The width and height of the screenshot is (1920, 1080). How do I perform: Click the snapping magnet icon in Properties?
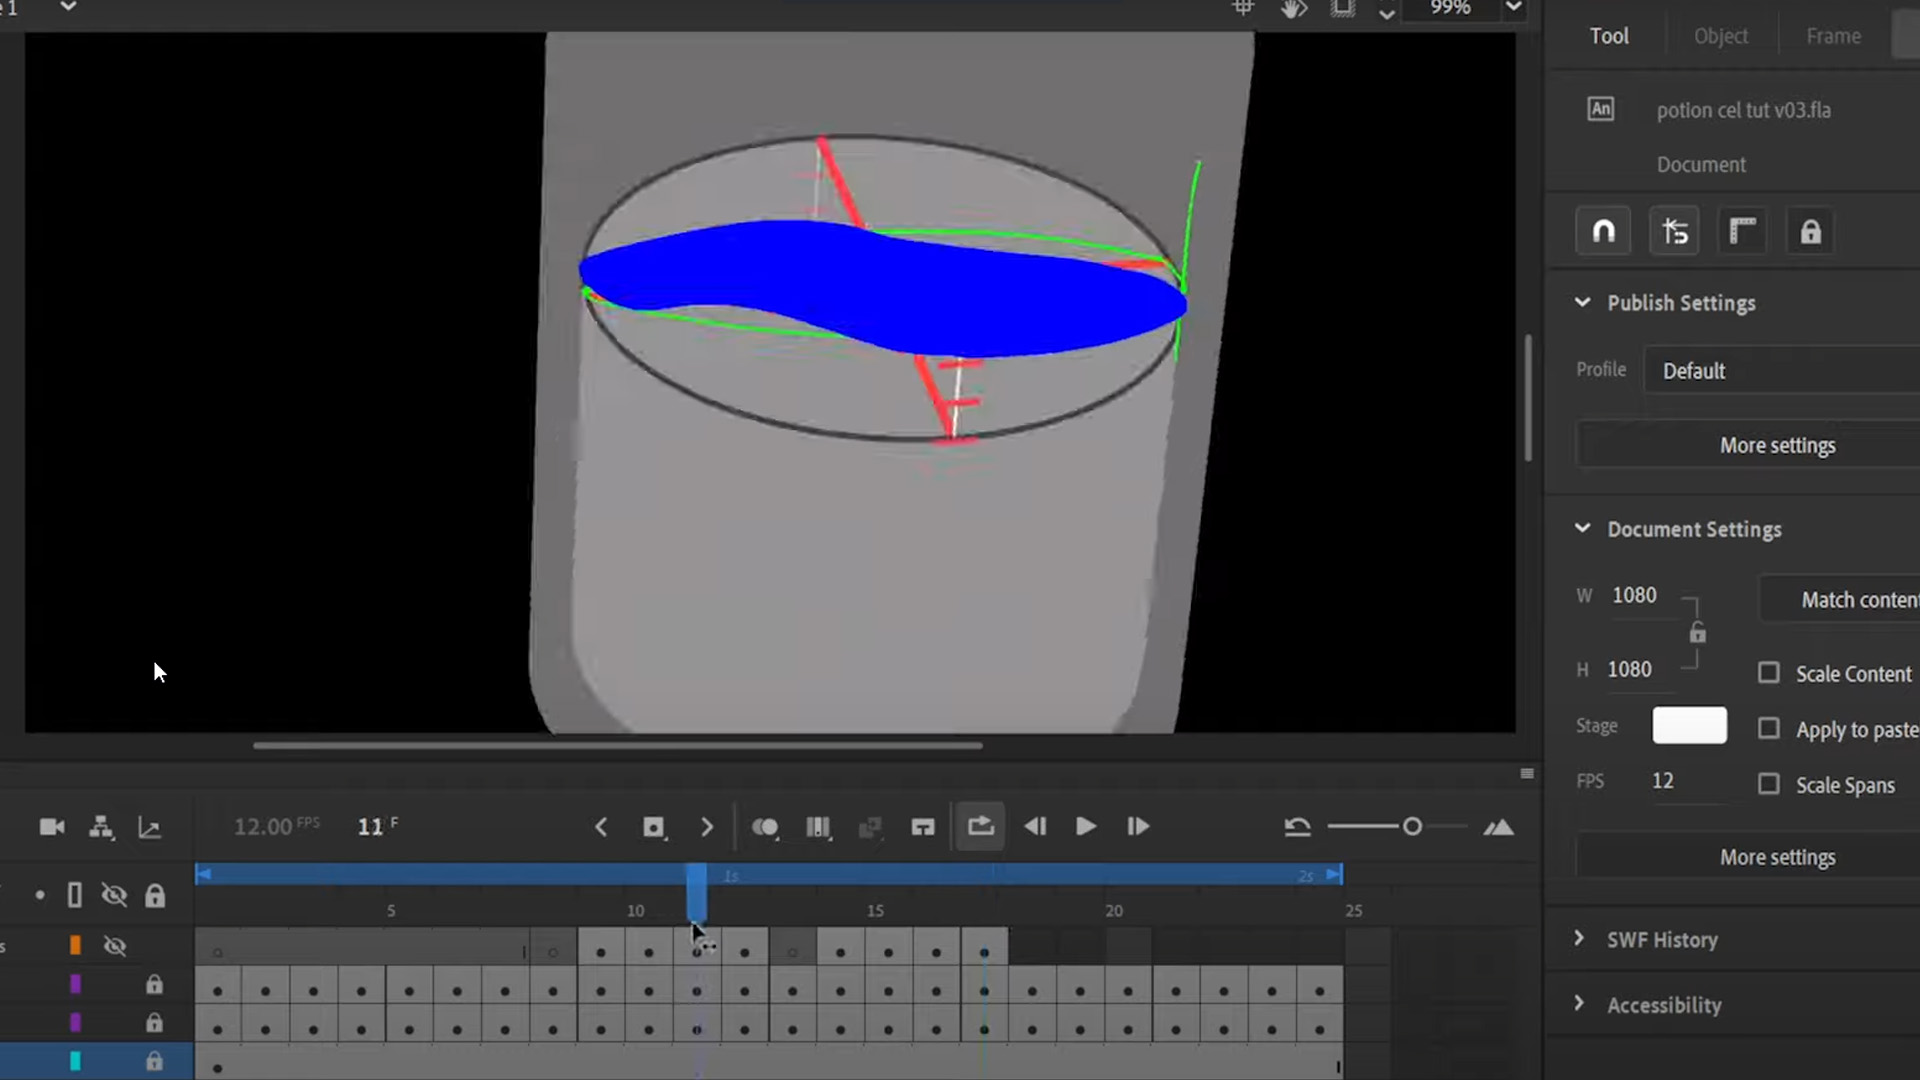tap(1603, 232)
